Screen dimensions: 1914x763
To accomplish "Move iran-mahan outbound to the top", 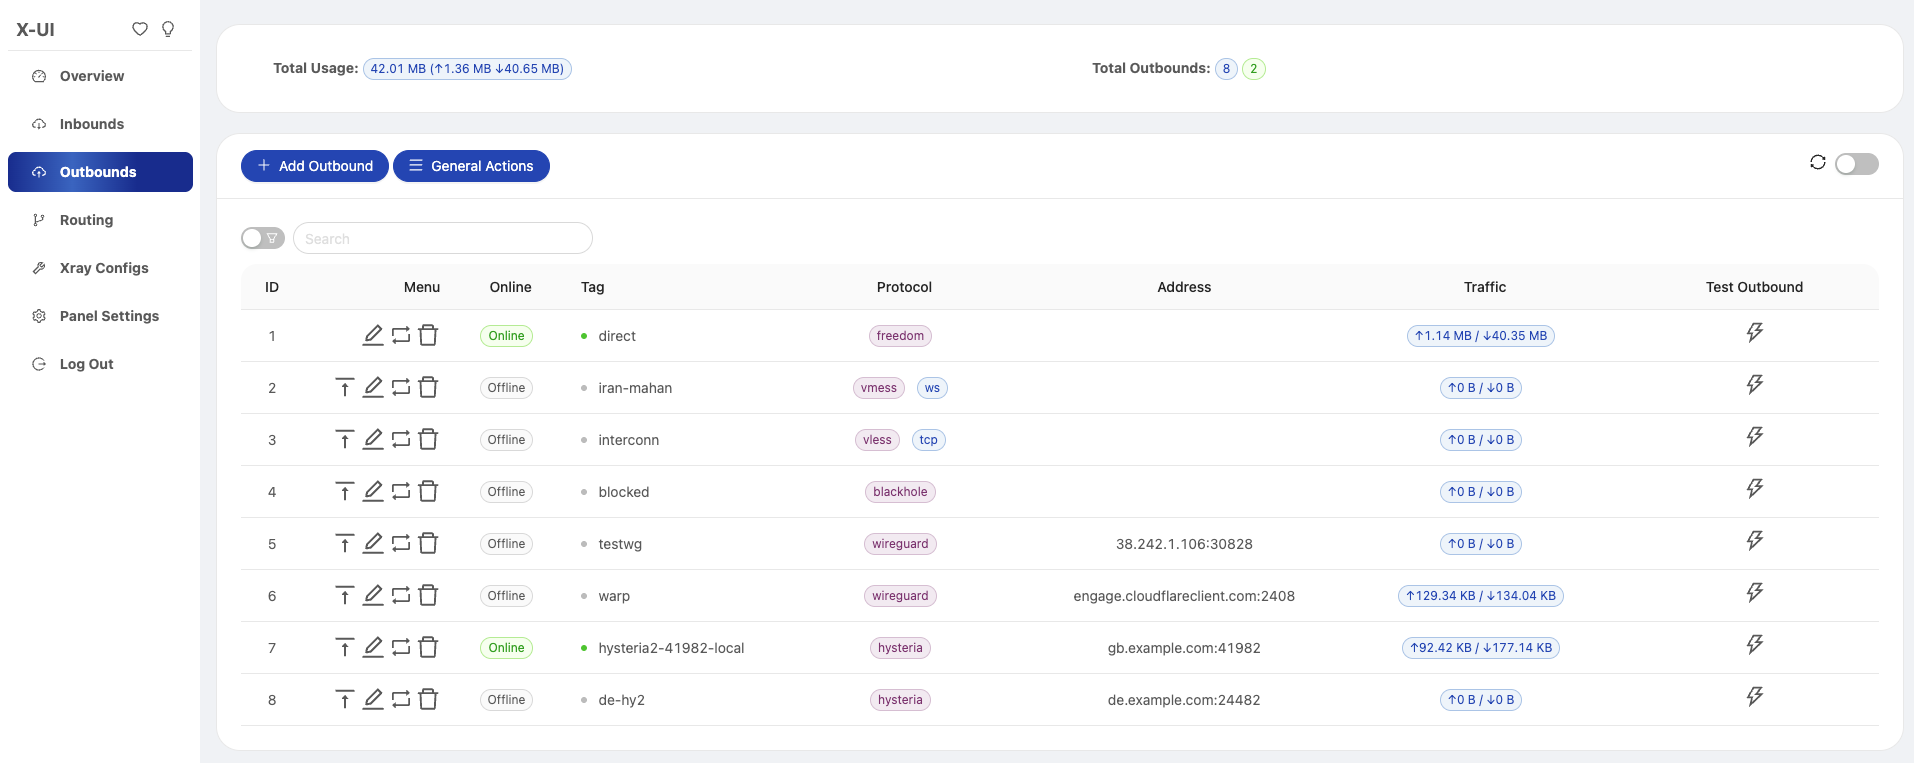I will tap(345, 387).
